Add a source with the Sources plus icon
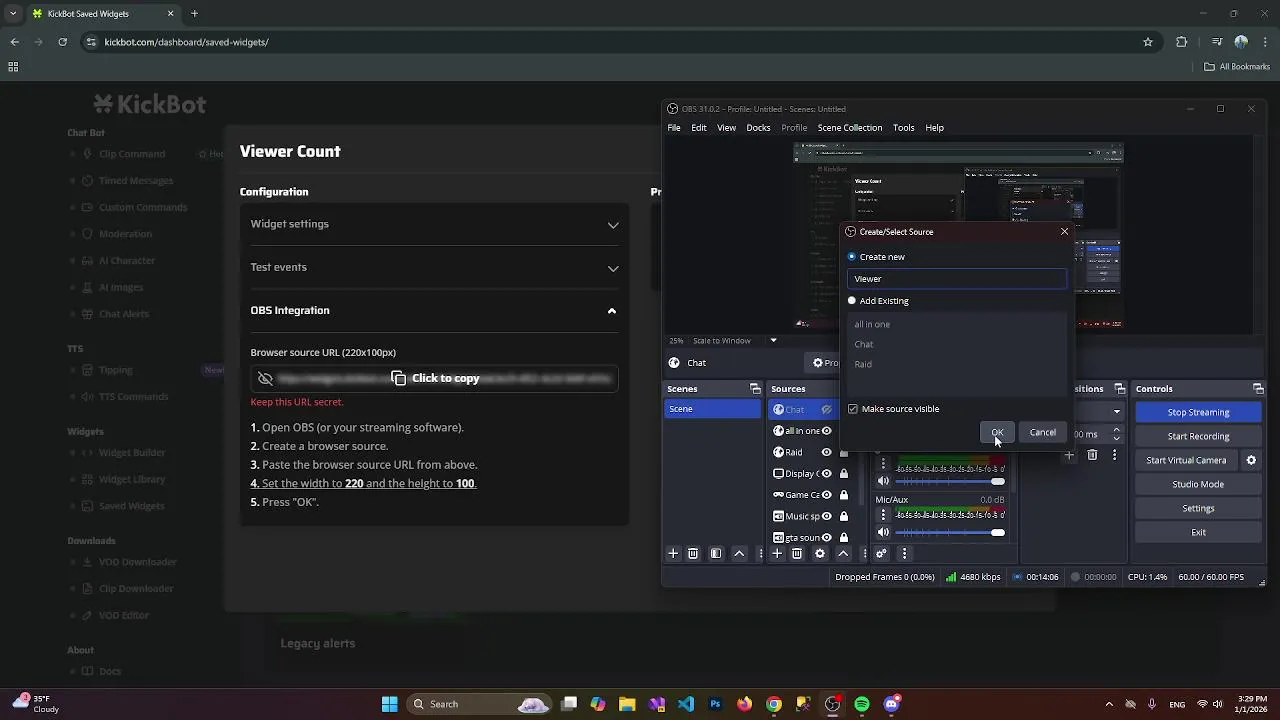Image resolution: width=1280 pixels, height=720 pixels. point(777,553)
